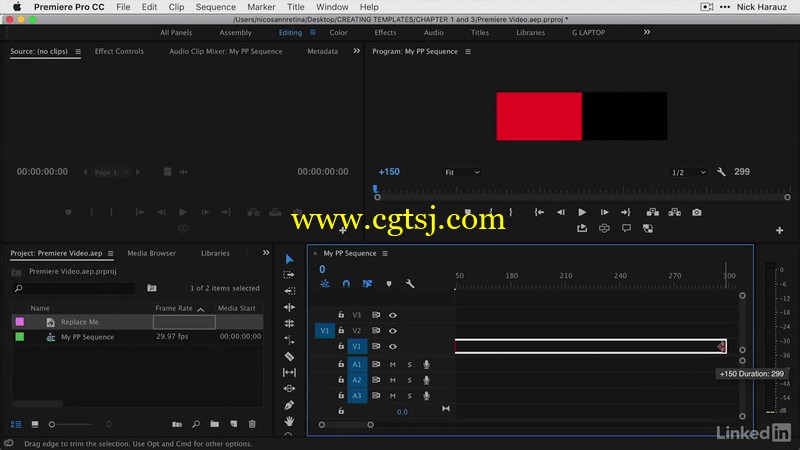The height and width of the screenshot is (450, 800).
Task: Switch to Color workspace
Action: 338,32
